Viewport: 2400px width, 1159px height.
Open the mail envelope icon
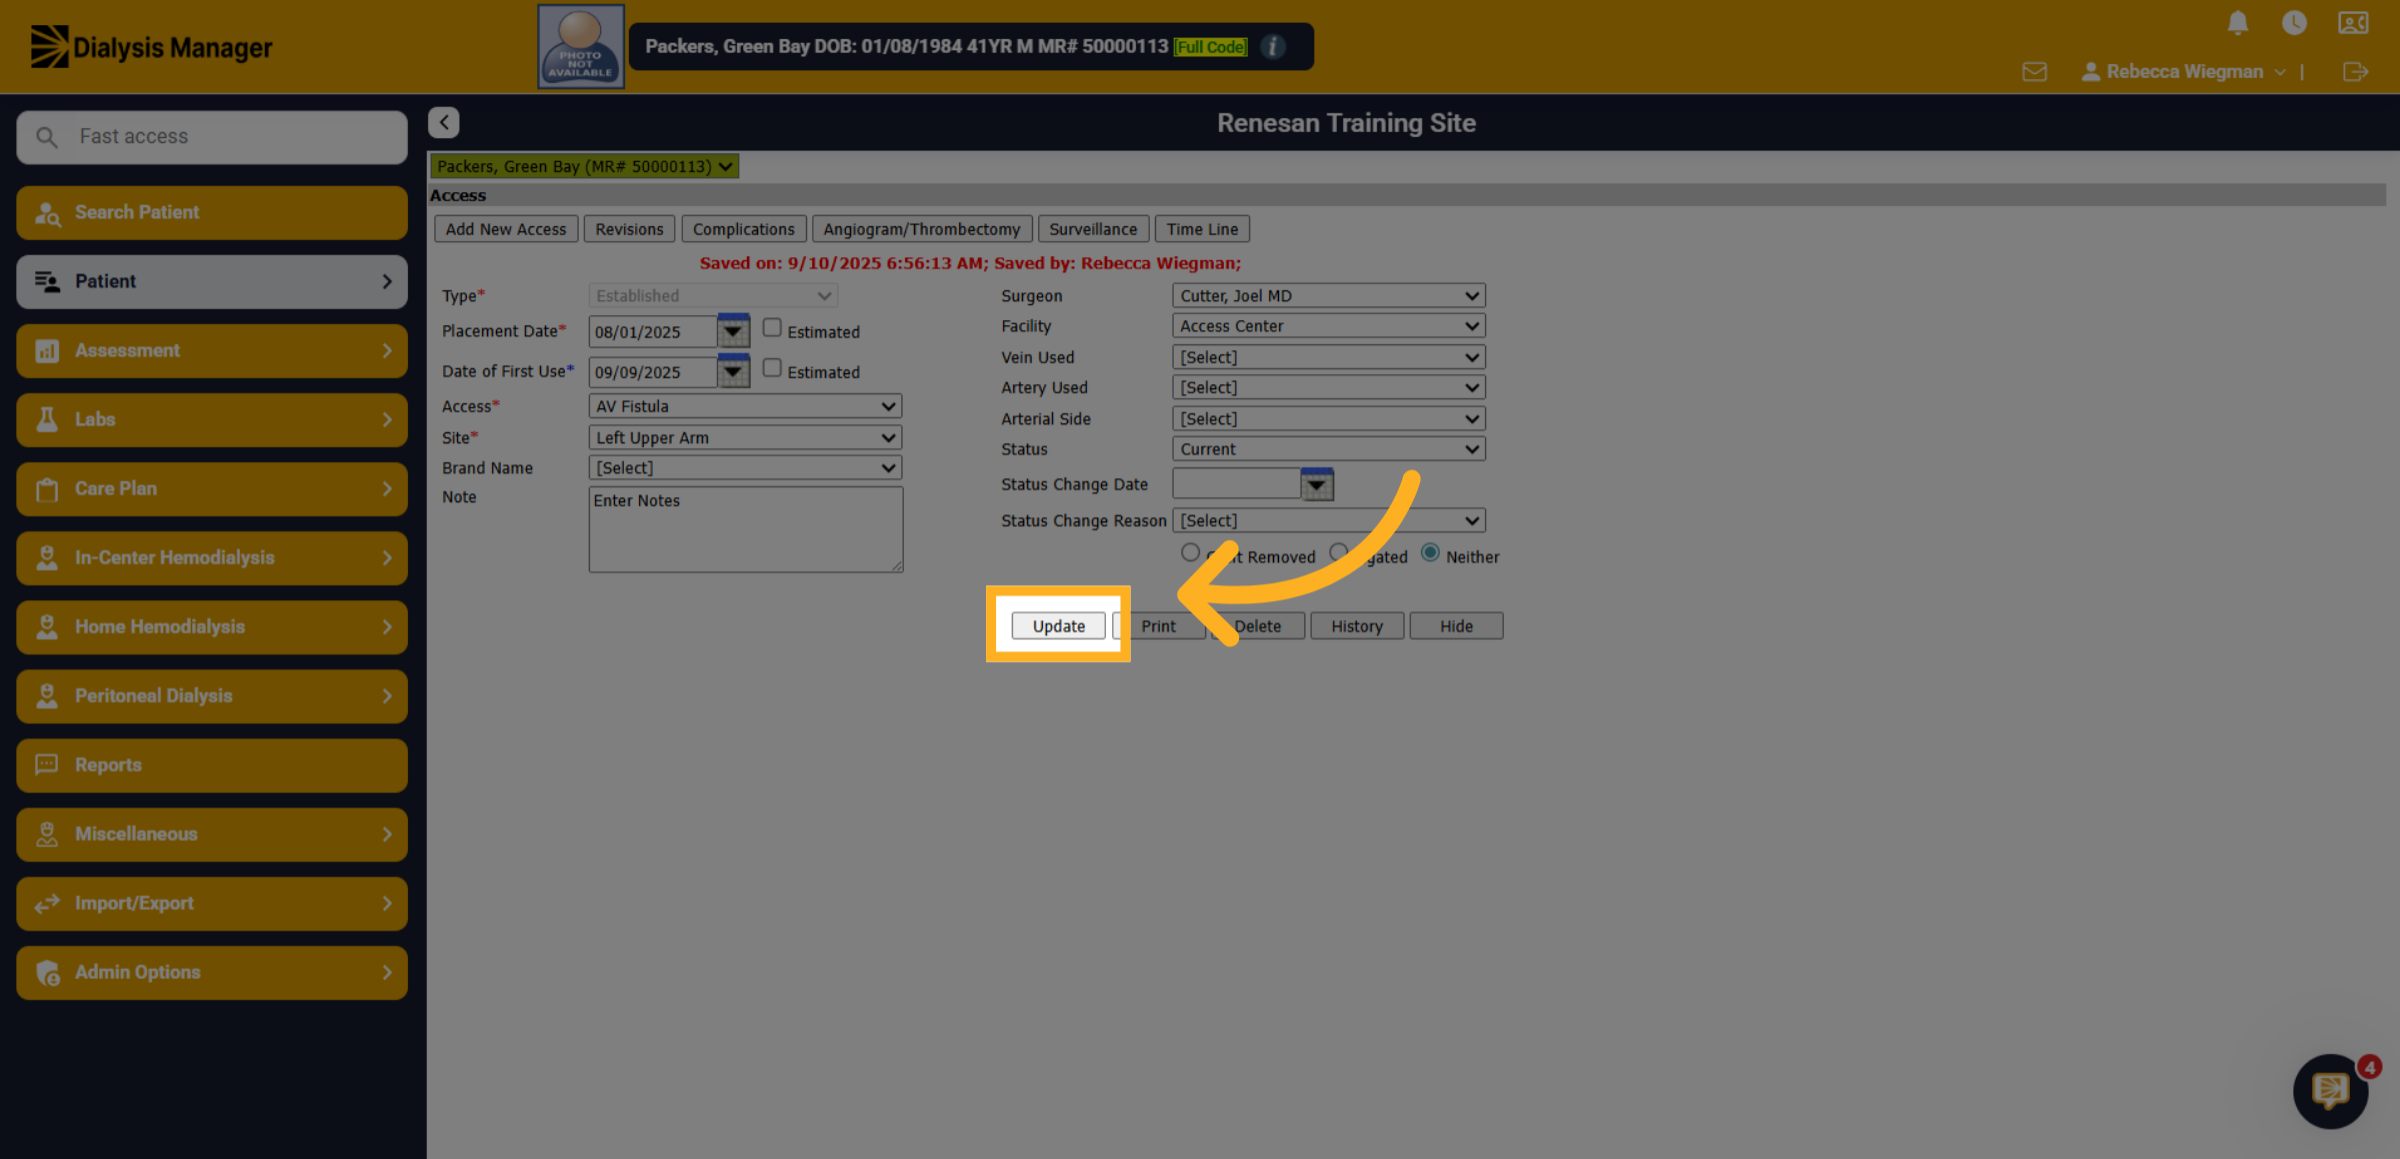click(x=2034, y=72)
